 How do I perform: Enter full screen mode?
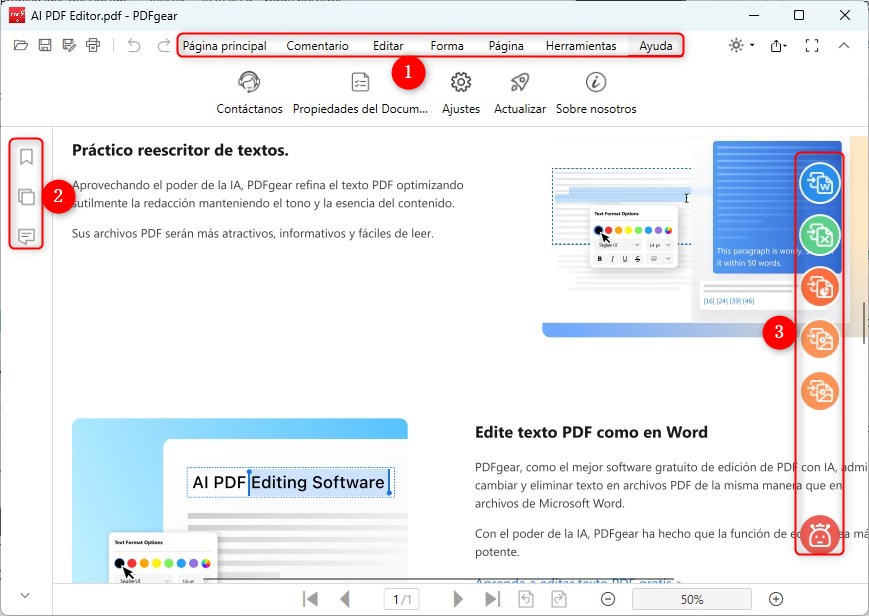point(812,45)
